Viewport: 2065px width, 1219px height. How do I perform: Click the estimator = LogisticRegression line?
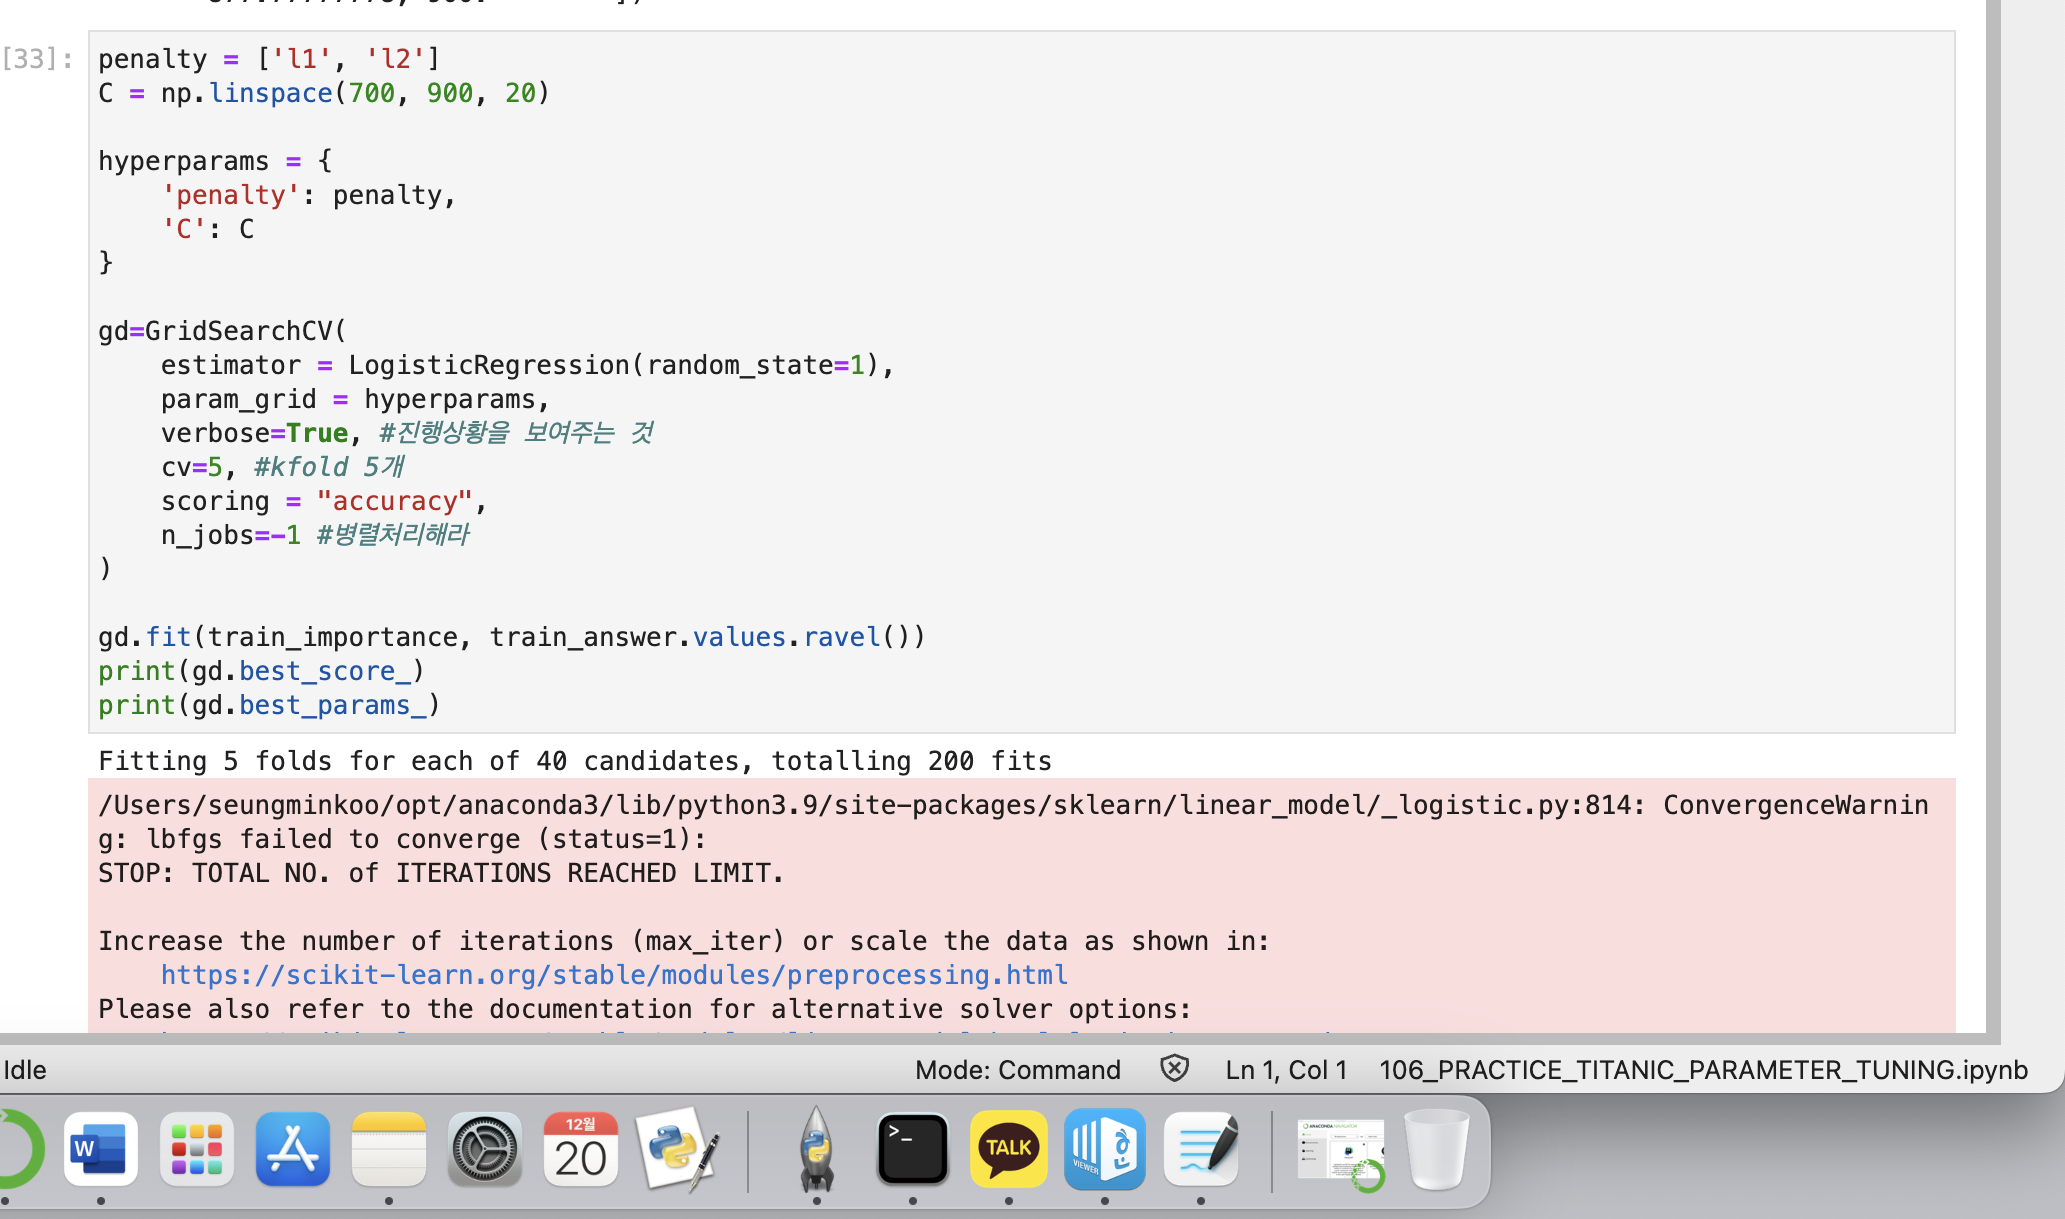527,365
